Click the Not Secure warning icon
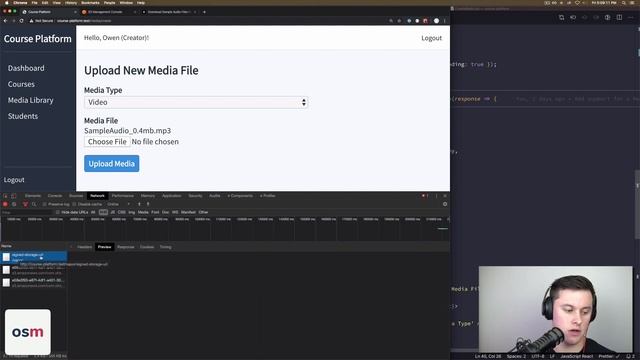 [x=31, y=20]
